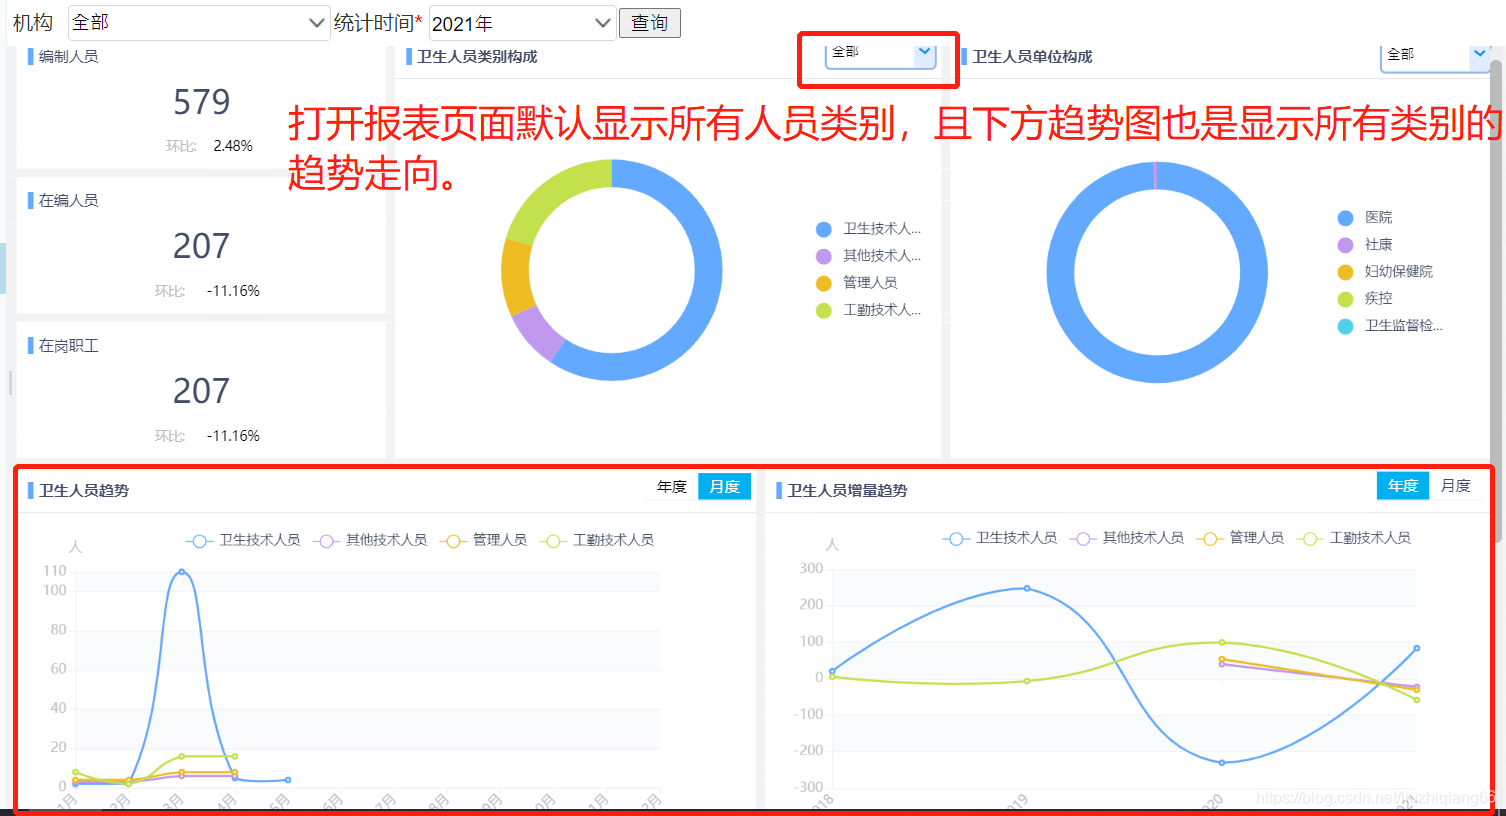Viewport: 1506px width, 816px height.
Task: Switch 卫生人员趋势 chart to 月度
Action: [x=724, y=486]
